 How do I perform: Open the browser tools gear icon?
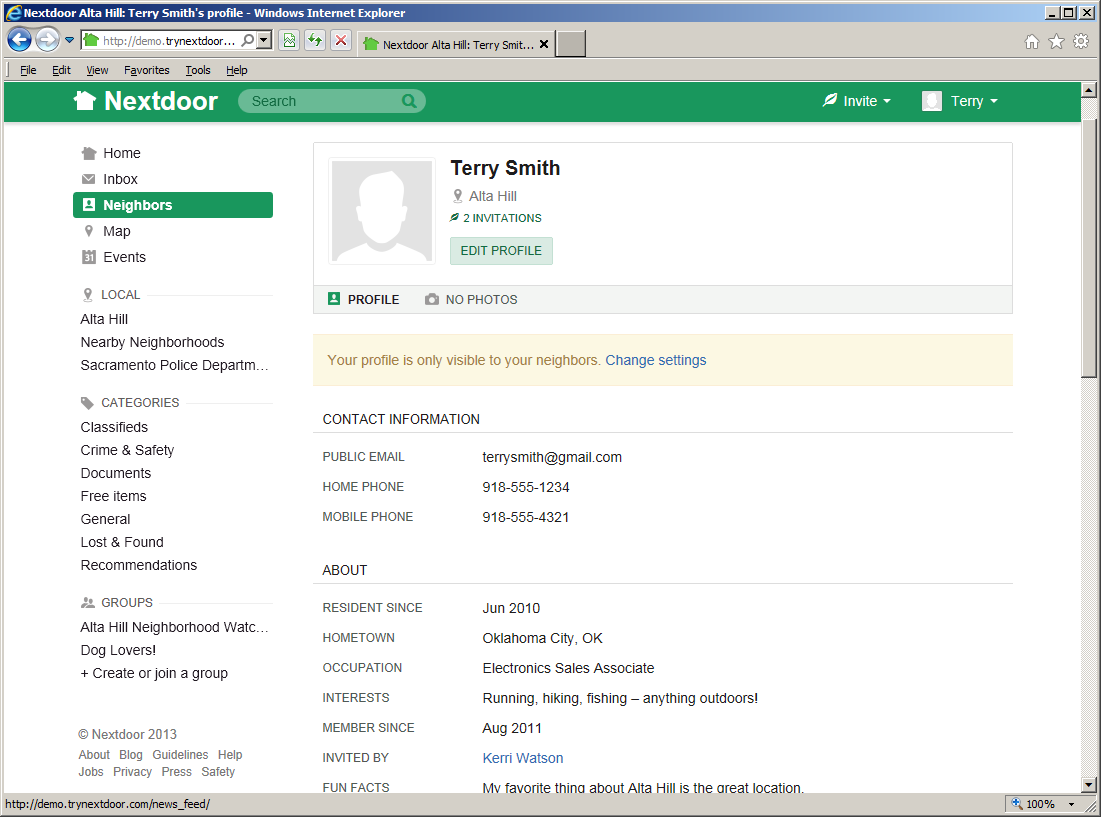coord(1081,42)
